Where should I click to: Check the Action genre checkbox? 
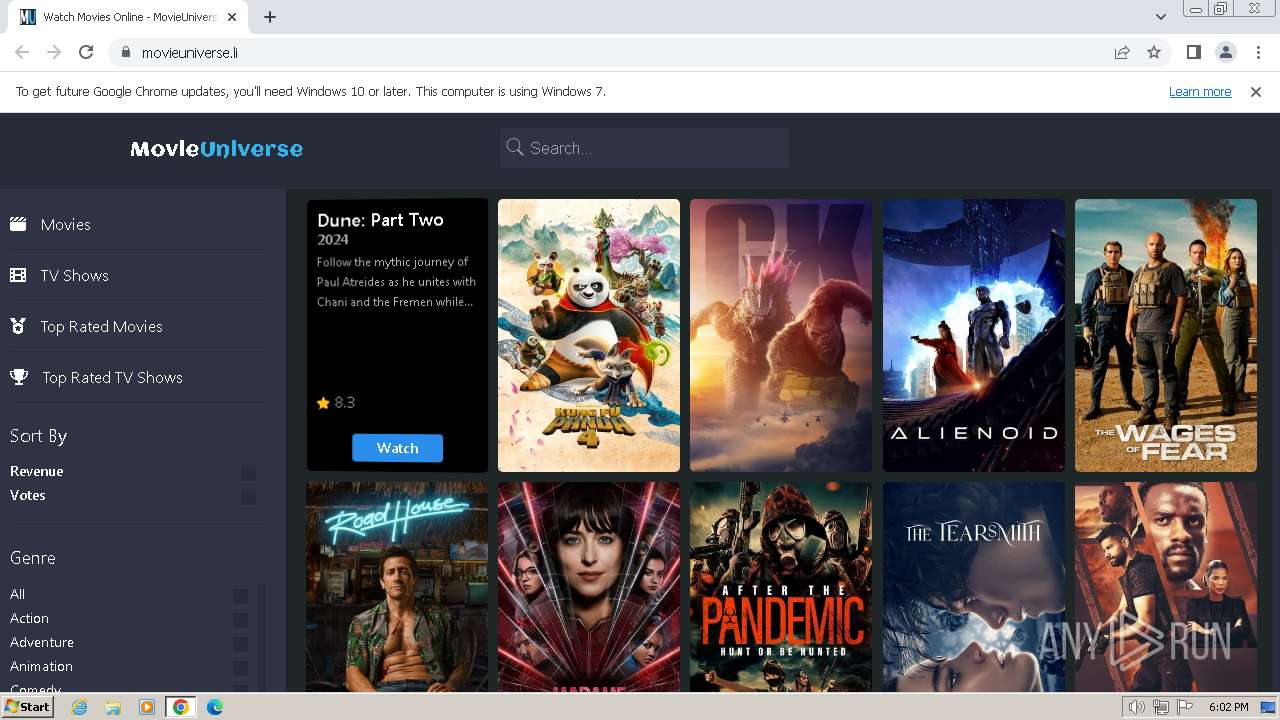240,619
